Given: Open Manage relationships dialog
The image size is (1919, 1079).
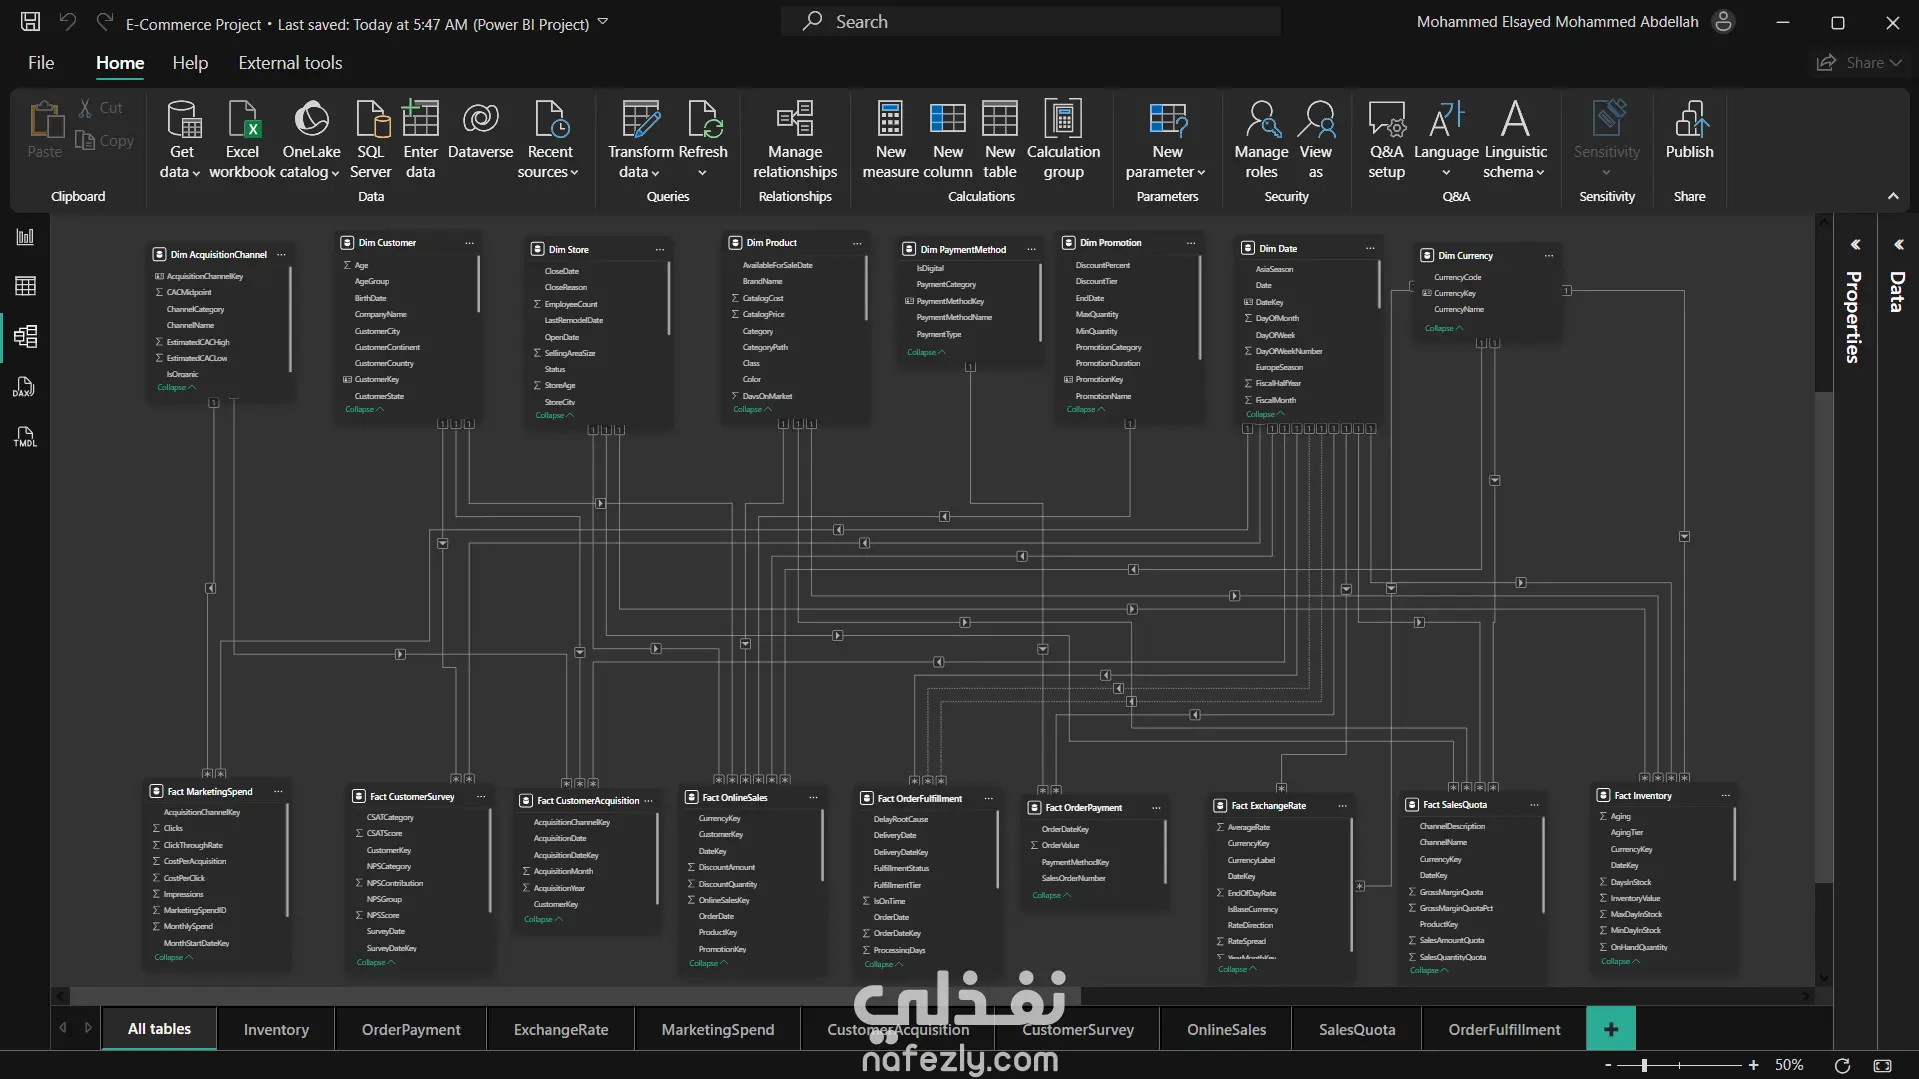Looking at the screenshot, I should (x=795, y=140).
